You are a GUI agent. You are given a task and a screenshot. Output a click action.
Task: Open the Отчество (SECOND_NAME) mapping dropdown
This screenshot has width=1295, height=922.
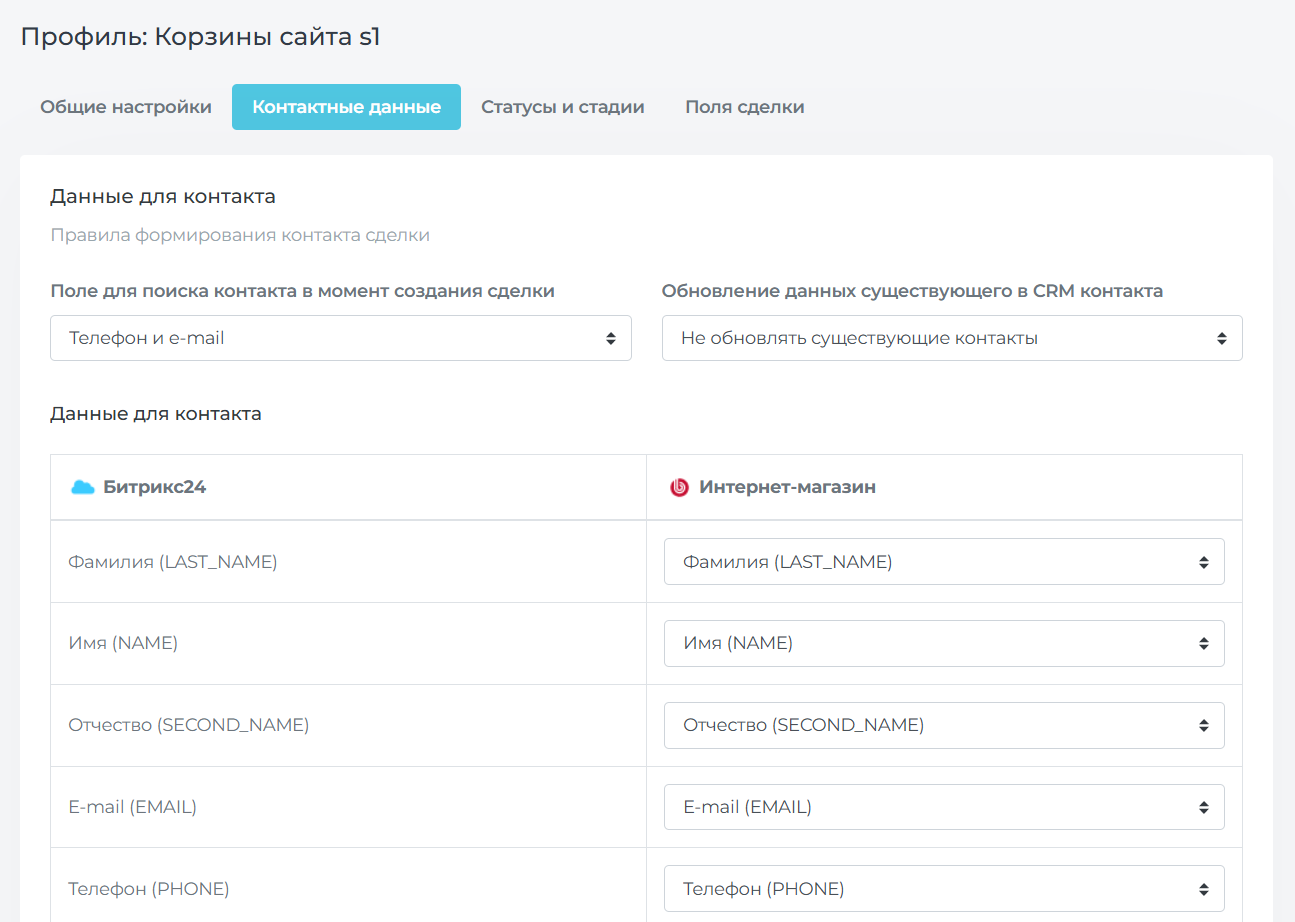tap(943, 726)
